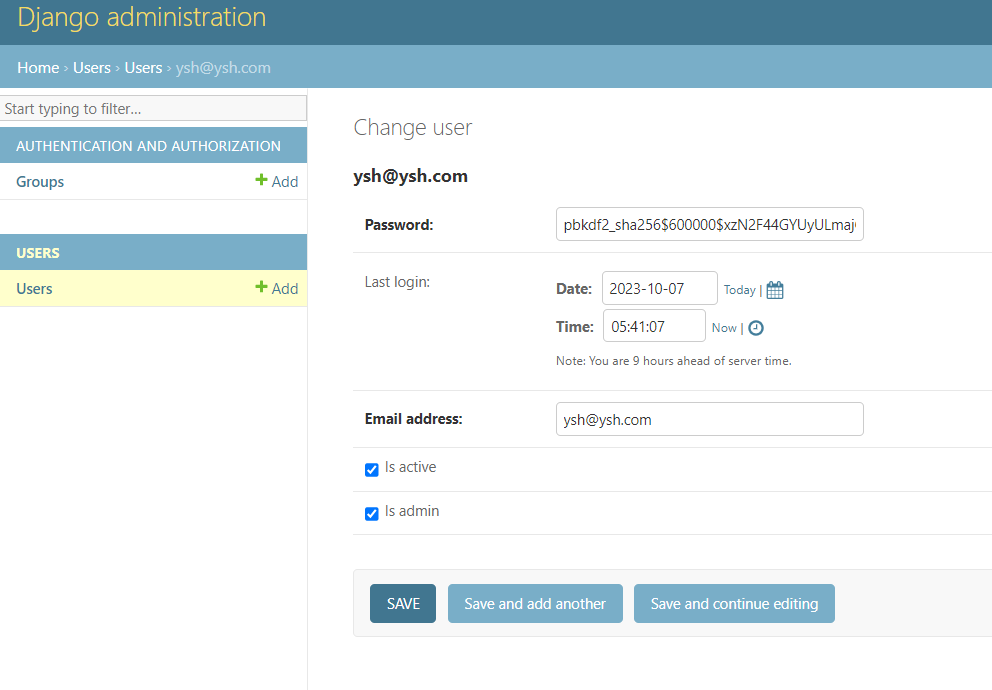The width and height of the screenshot is (992, 690).
Task: Click the SAVE button
Action: (403, 603)
